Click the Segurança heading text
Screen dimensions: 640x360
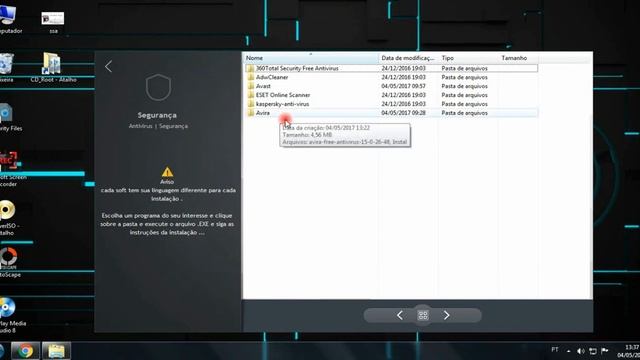[157, 115]
